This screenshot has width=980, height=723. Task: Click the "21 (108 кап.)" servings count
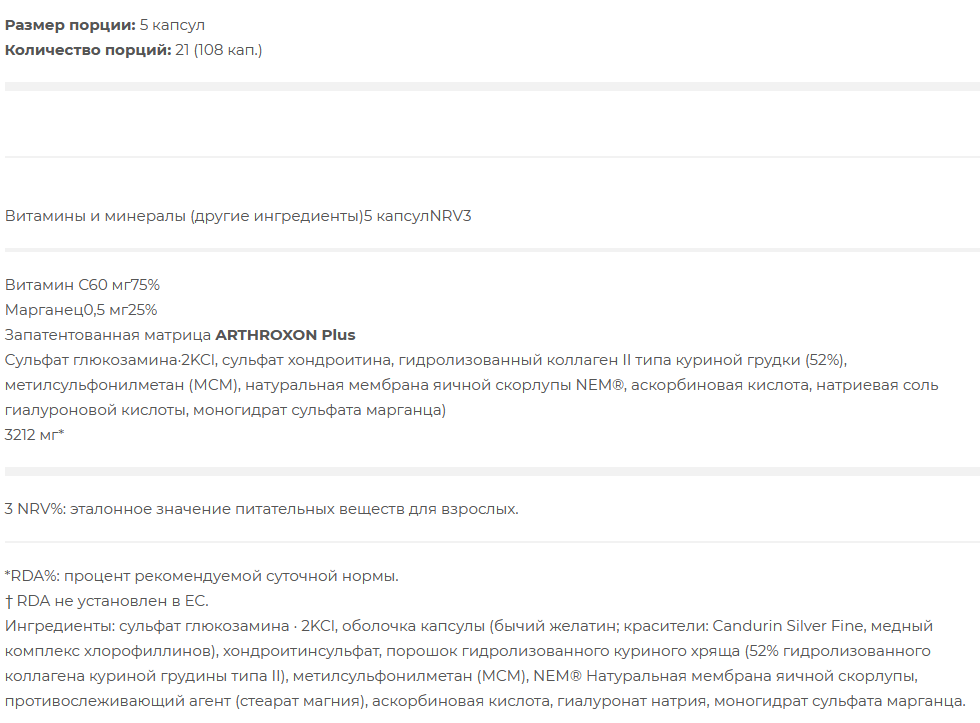[219, 50]
